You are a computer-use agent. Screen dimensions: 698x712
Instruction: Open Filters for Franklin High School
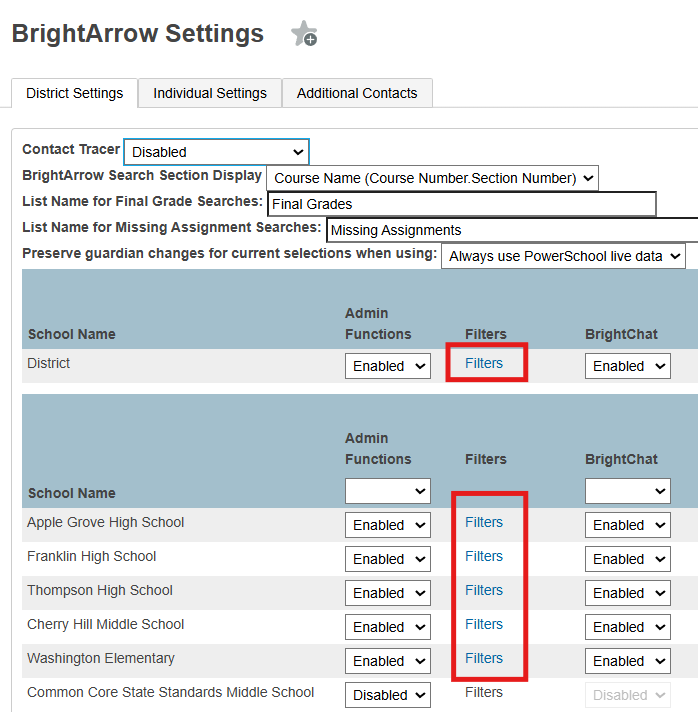pos(484,556)
